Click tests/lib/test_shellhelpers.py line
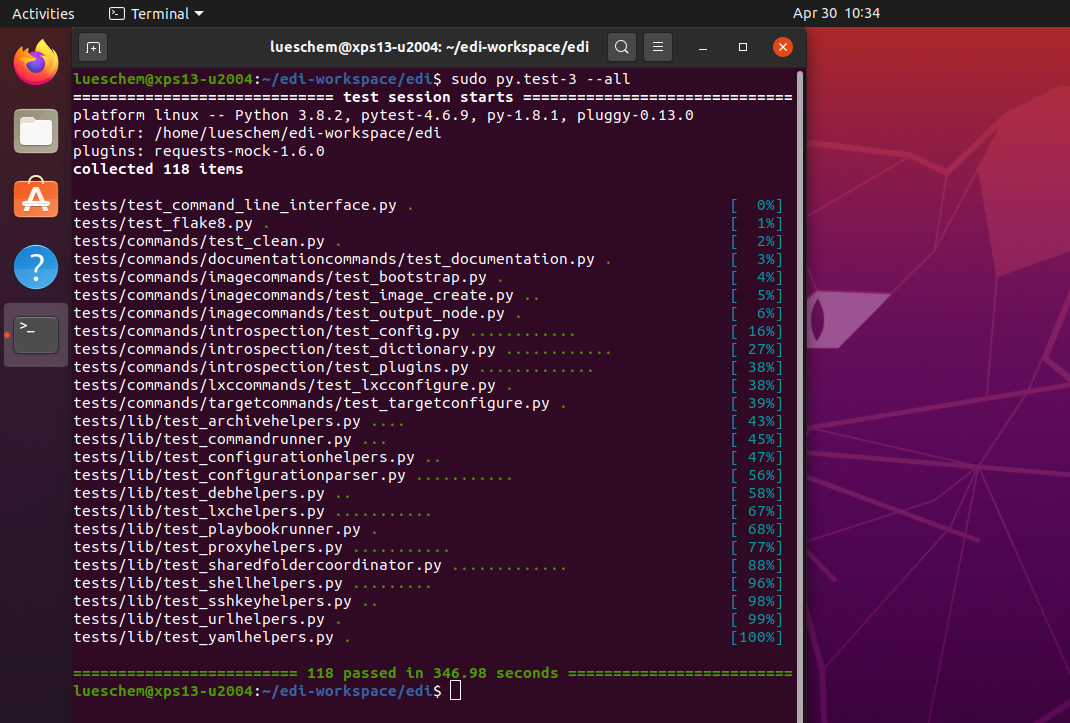Image resolution: width=1070 pixels, height=723 pixels. [427, 583]
